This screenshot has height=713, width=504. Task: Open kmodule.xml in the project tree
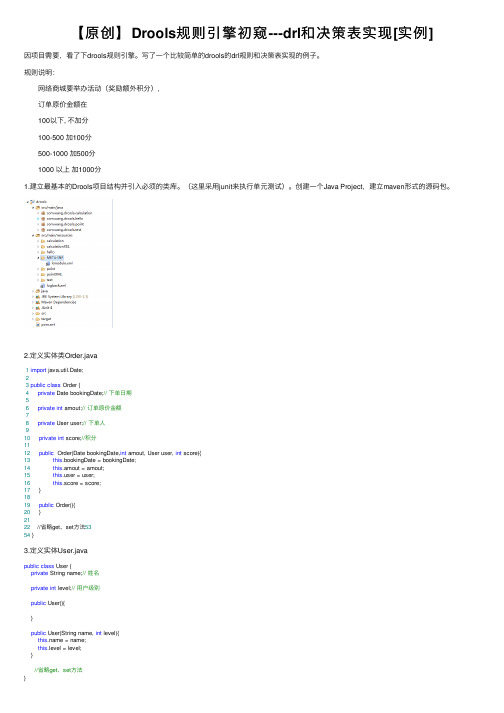click(x=62, y=263)
